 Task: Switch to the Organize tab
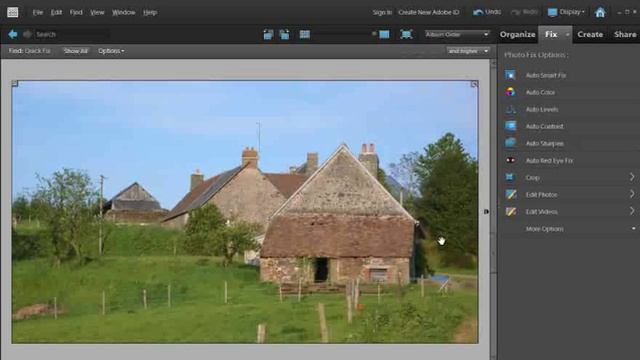518,35
